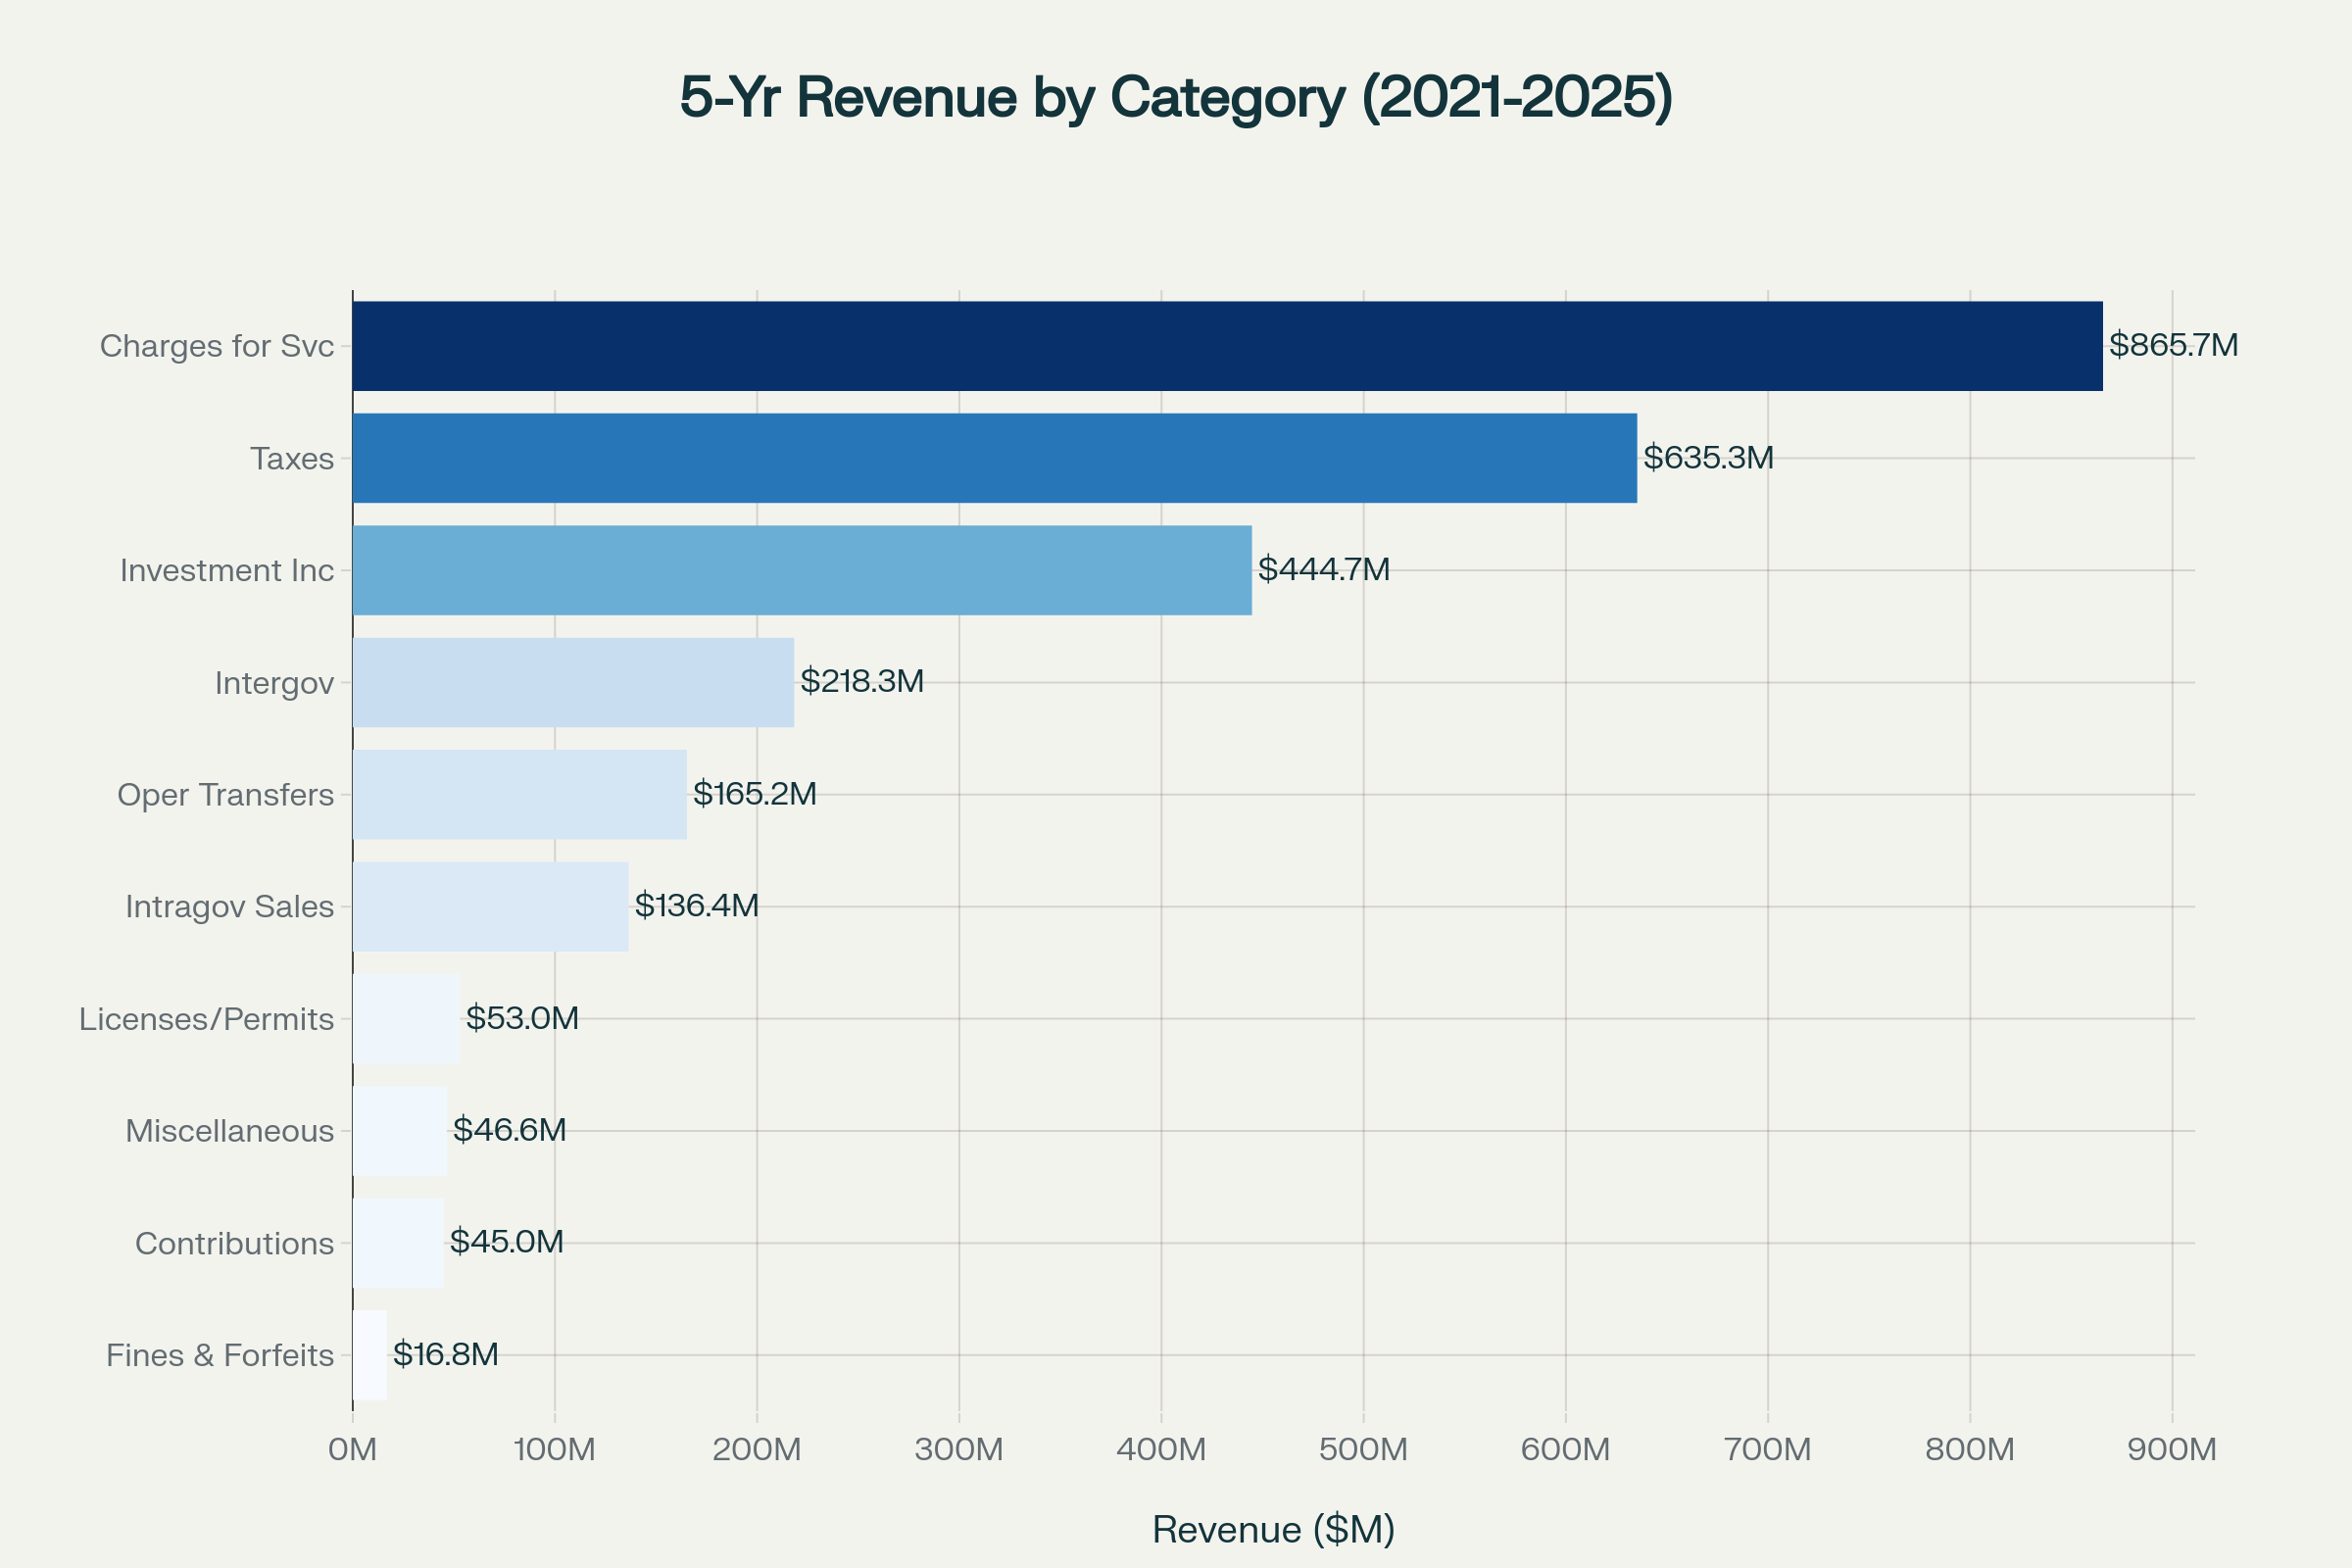The height and width of the screenshot is (1568, 2352).
Task: Select the Contributions bar
Action: pyautogui.click(x=398, y=1243)
